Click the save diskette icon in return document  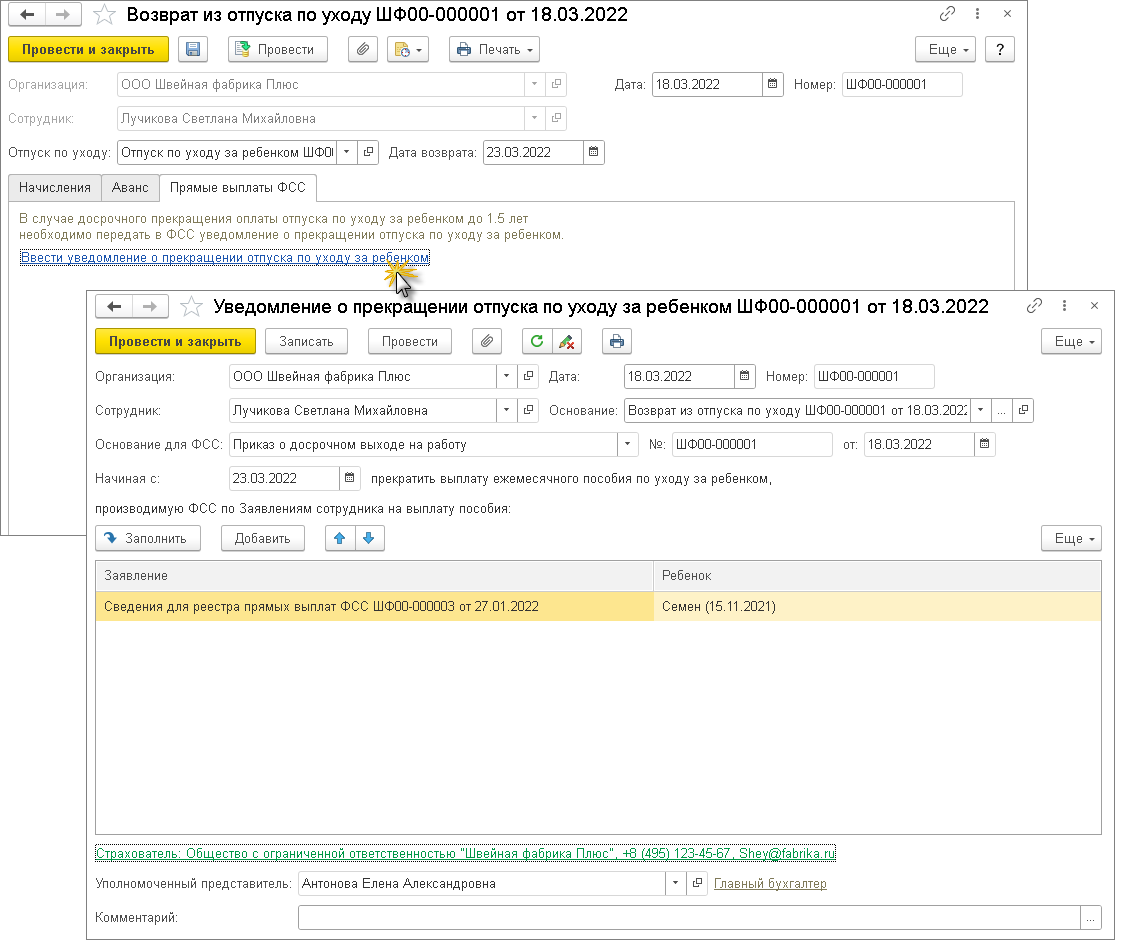coord(193,49)
